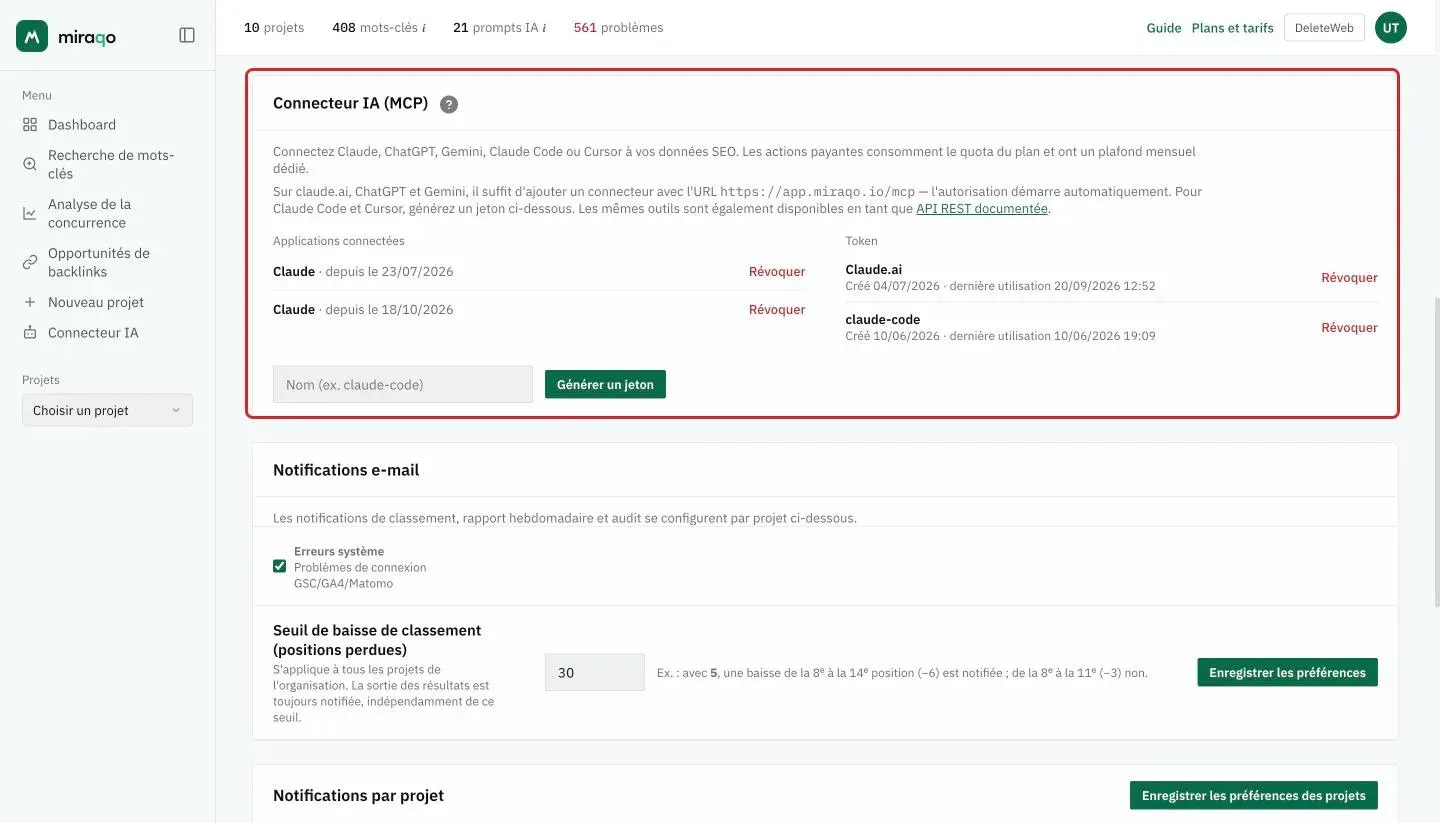
Task: Revoke the claude-code token
Action: (x=1349, y=327)
